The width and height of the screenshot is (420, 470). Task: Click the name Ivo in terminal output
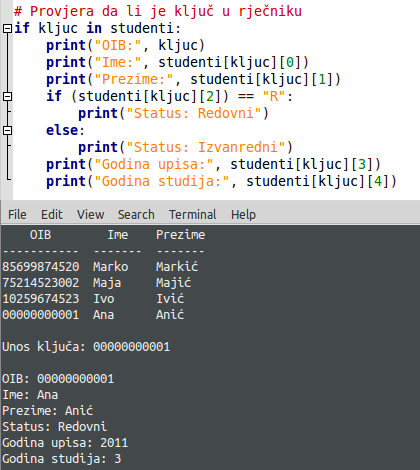click(x=103, y=299)
